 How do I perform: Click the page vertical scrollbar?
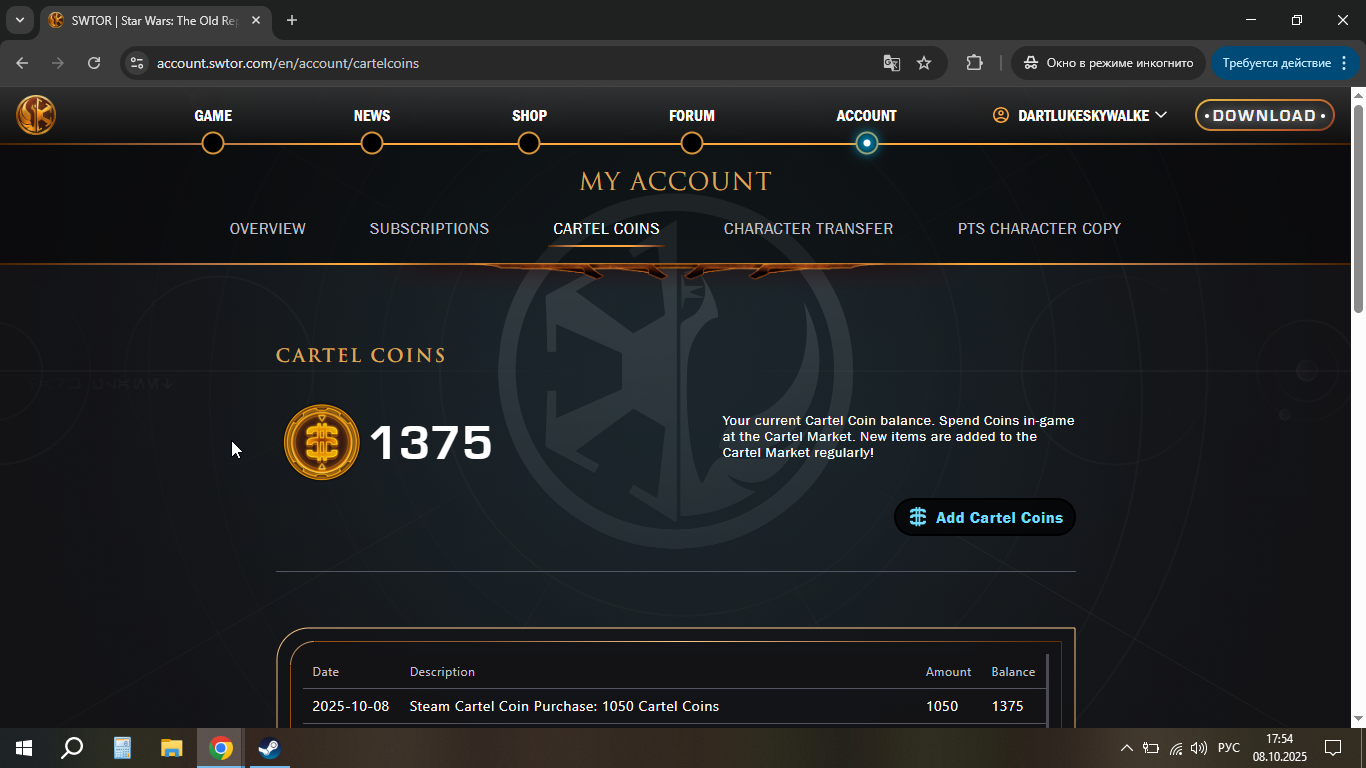[x=1358, y=210]
